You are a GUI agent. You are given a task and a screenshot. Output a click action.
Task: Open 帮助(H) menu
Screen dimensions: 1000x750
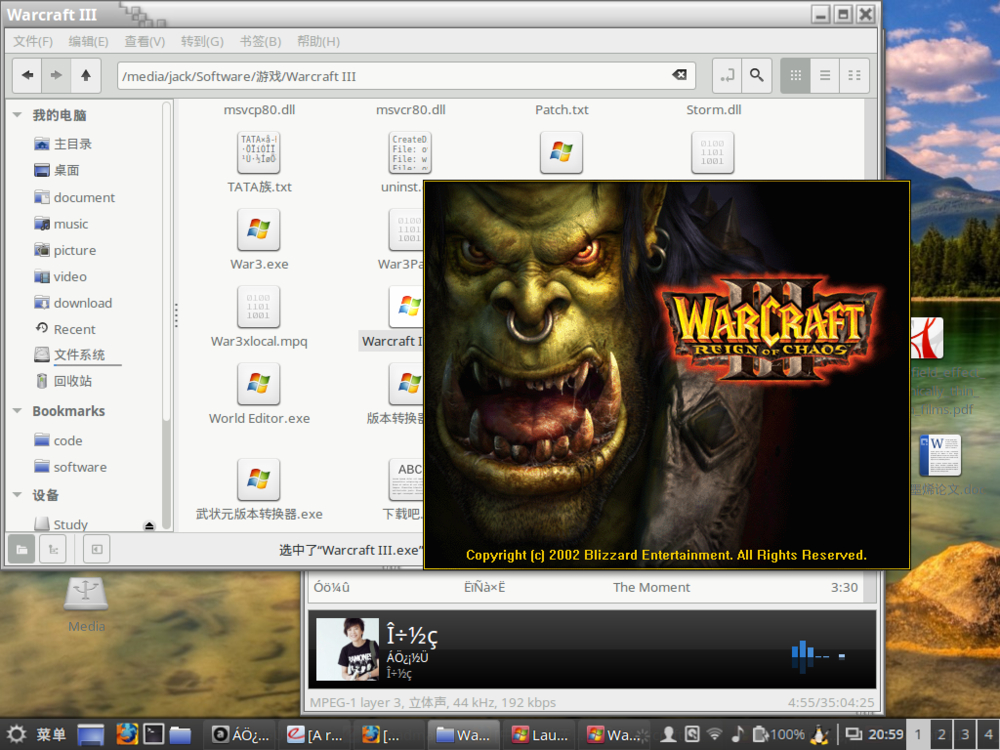click(x=318, y=41)
